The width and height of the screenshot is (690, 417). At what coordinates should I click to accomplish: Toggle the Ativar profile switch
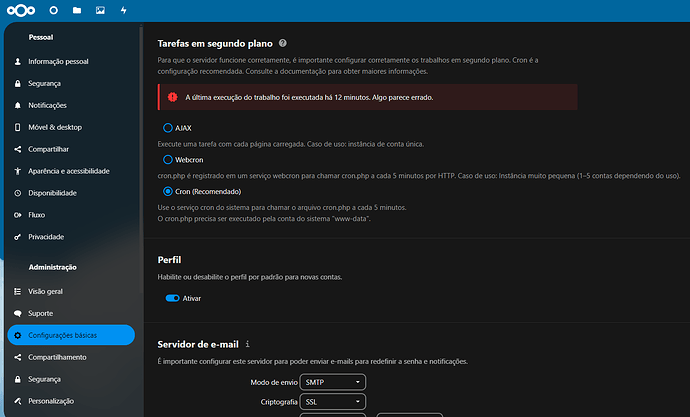click(x=173, y=298)
